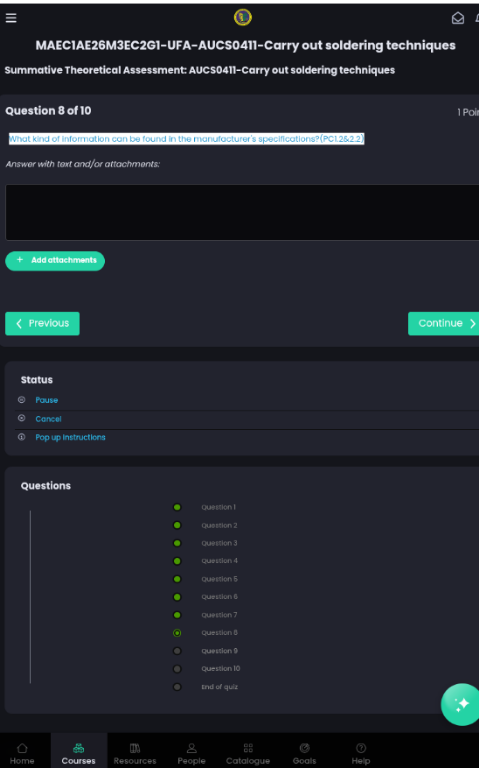Jump to Question 6 label
Screen dimensions: 479x768
[x=219, y=597]
